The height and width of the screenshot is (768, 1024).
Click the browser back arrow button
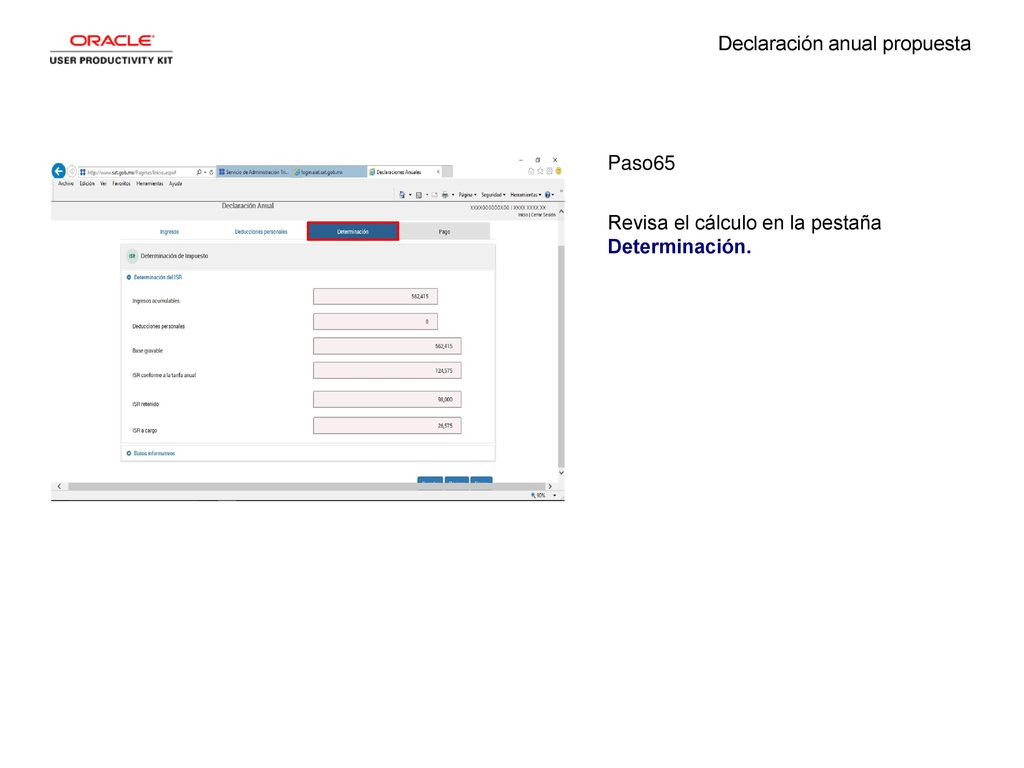click(59, 171)
